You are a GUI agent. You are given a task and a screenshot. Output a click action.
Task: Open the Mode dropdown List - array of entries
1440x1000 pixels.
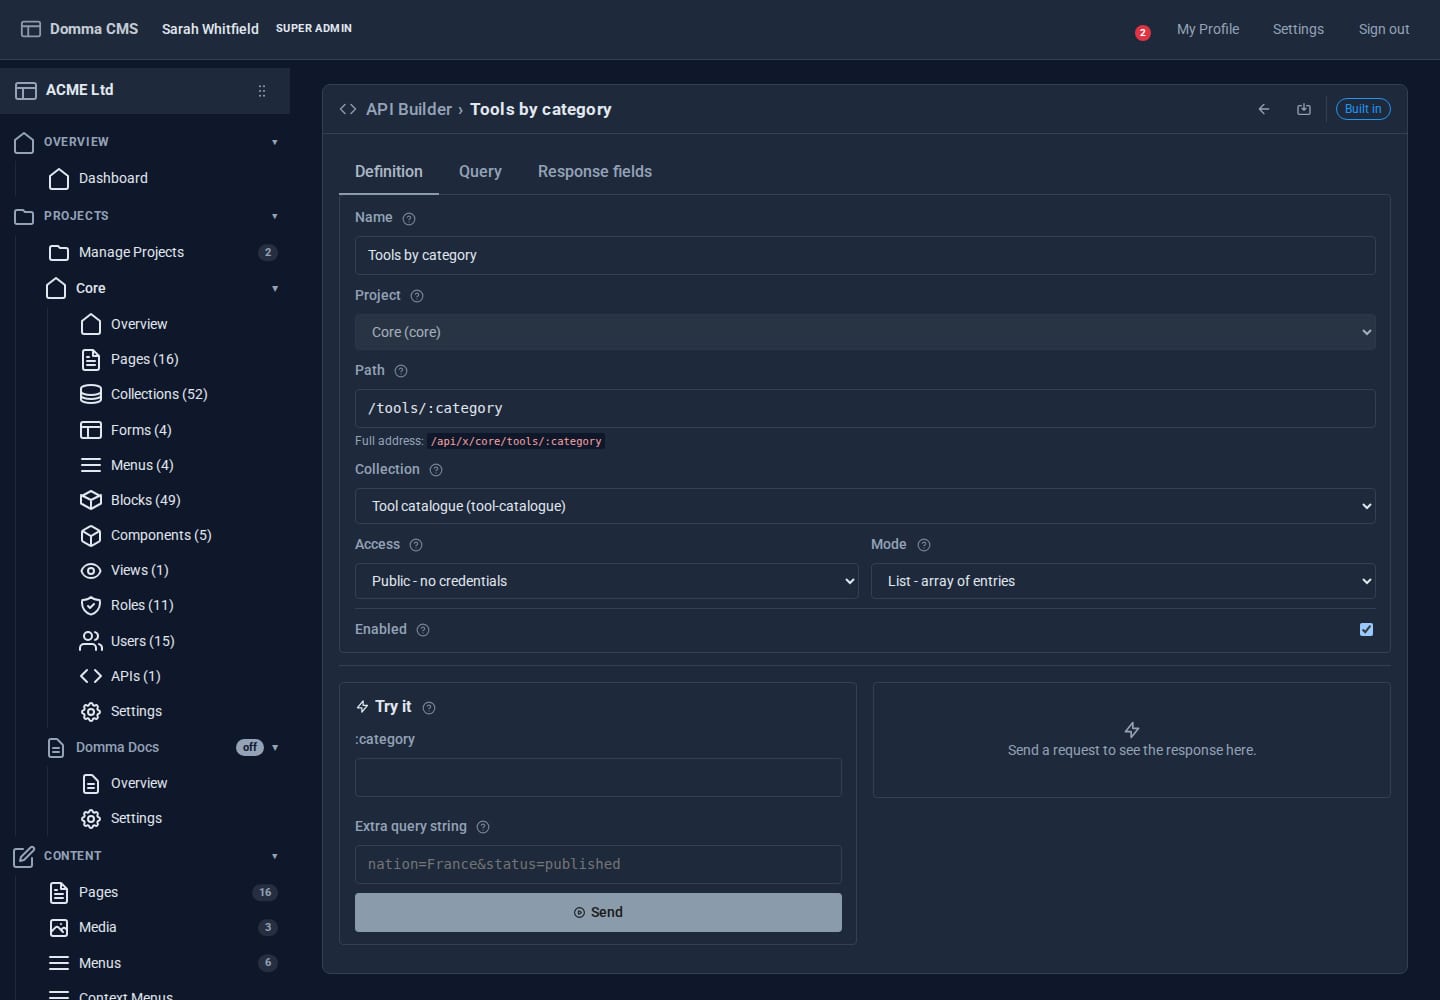click(1123, 581)
